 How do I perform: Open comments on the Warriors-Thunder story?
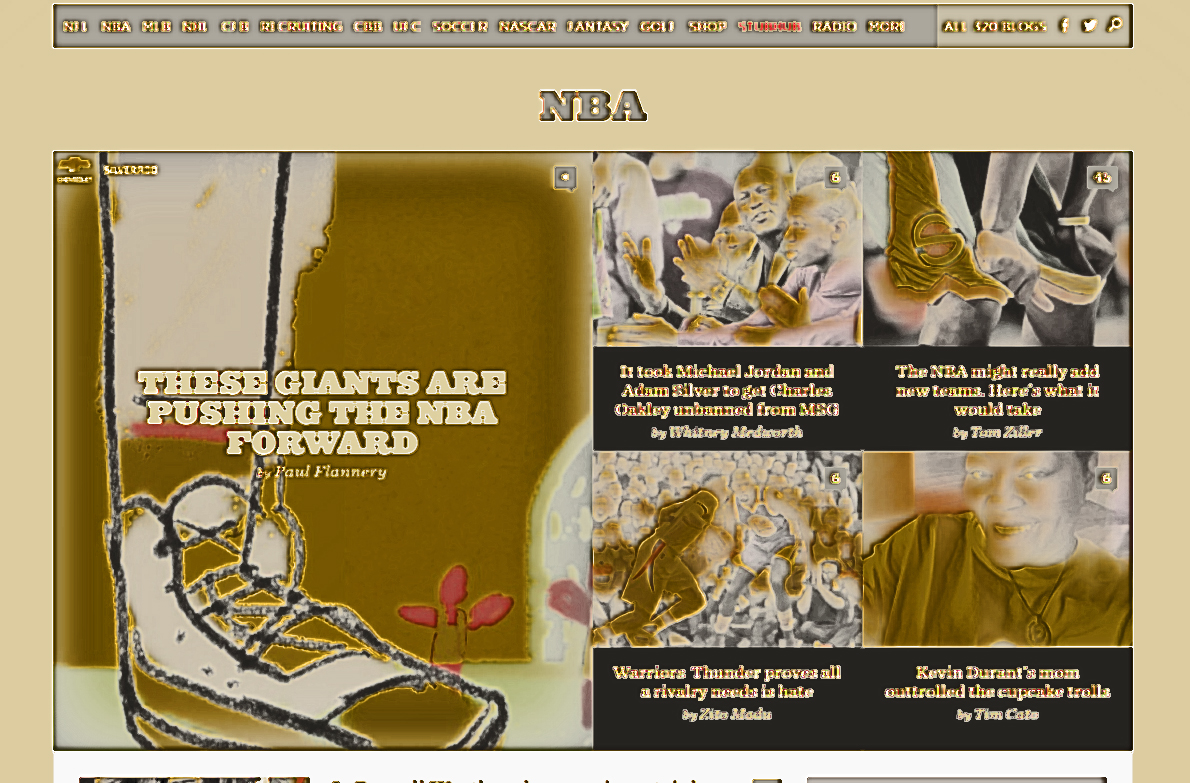[835, 479]
